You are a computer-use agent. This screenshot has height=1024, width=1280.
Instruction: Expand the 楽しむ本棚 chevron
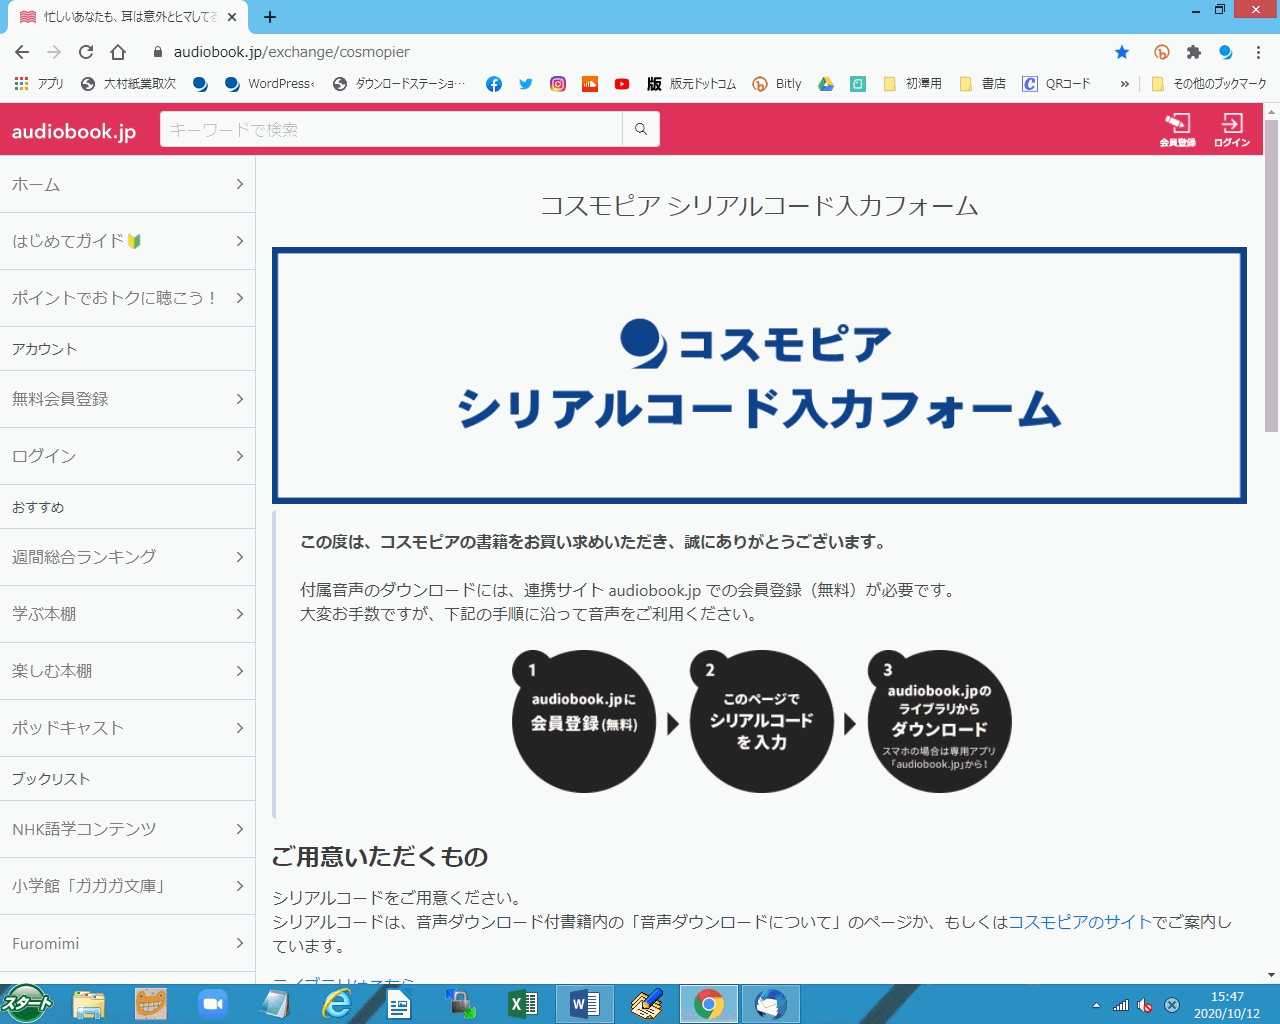(240, 671)
